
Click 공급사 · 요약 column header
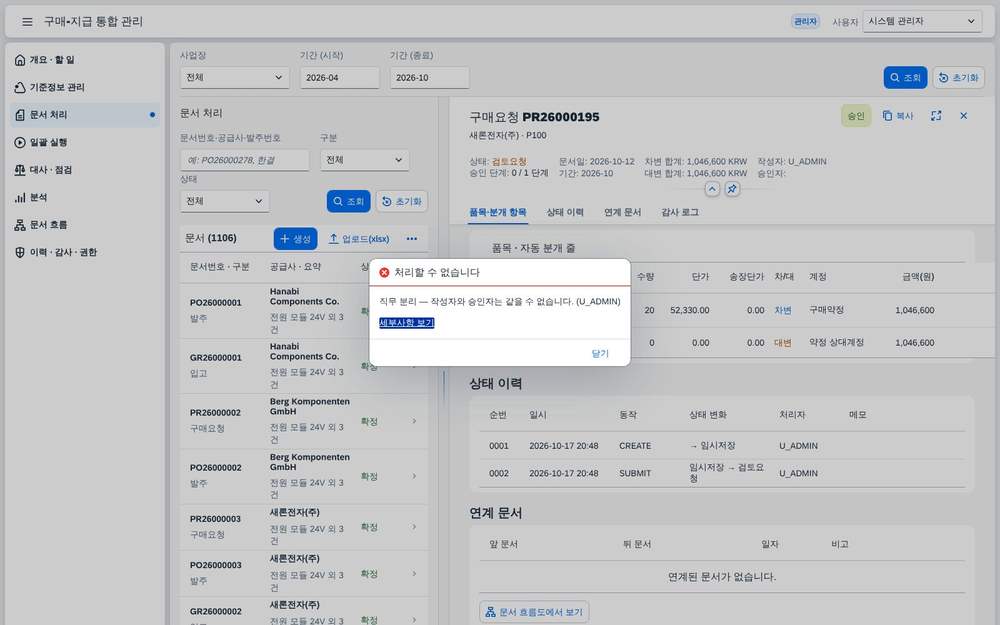295,267
